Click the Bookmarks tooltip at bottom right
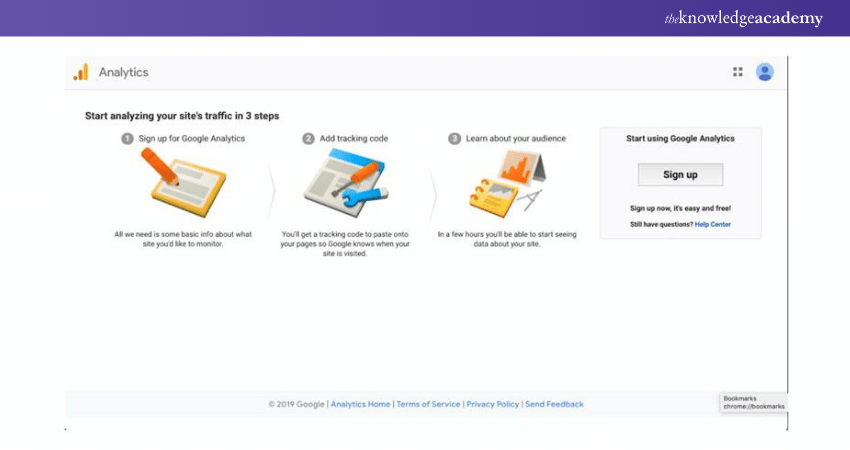Image resolution: width=850 pixels, height=450 pixels. (753, 402)
